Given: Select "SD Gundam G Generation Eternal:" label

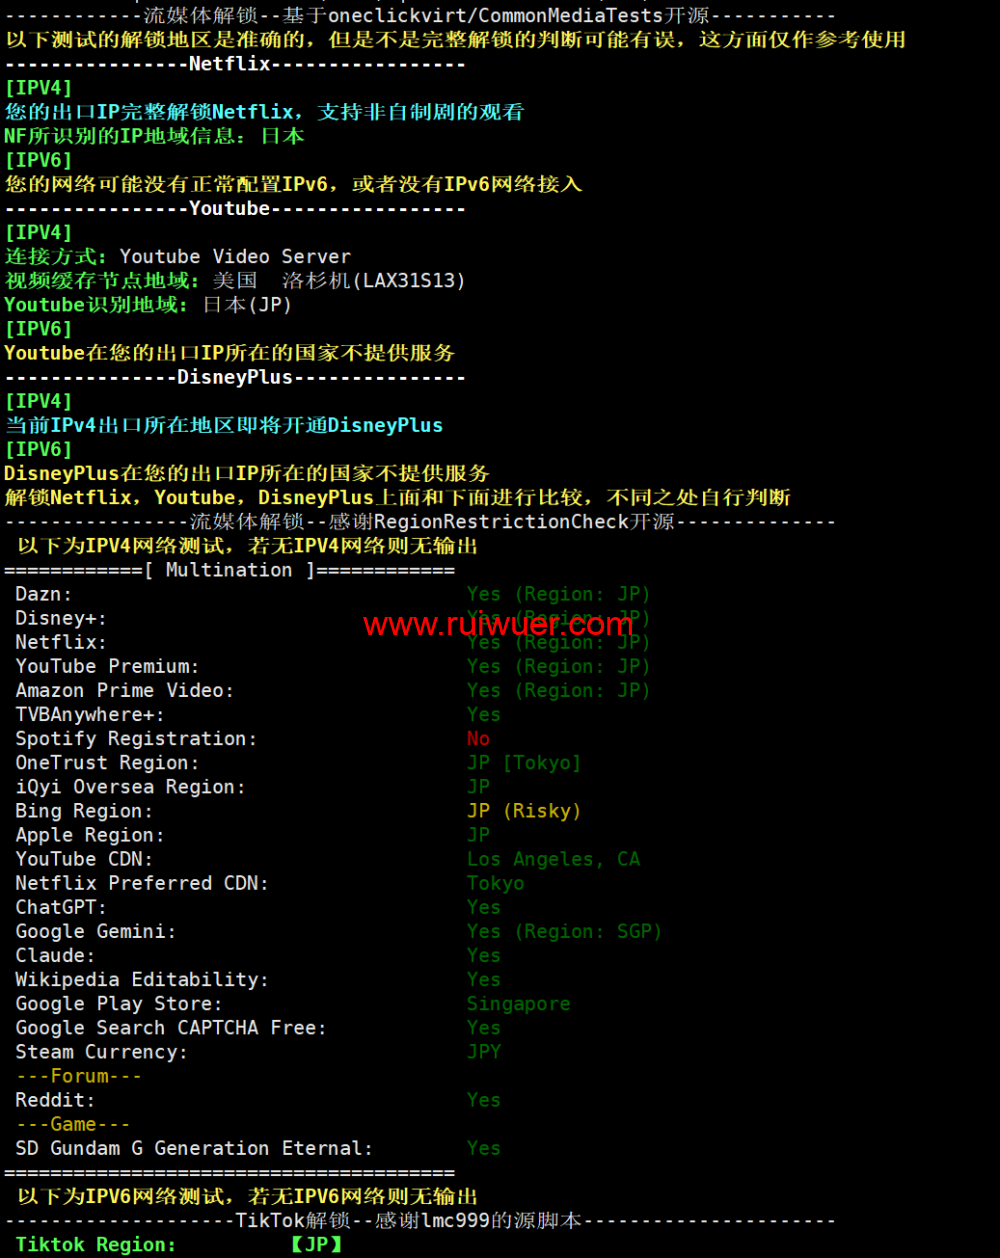Looking at the screenshot, I should click(x=194, y=1148).
